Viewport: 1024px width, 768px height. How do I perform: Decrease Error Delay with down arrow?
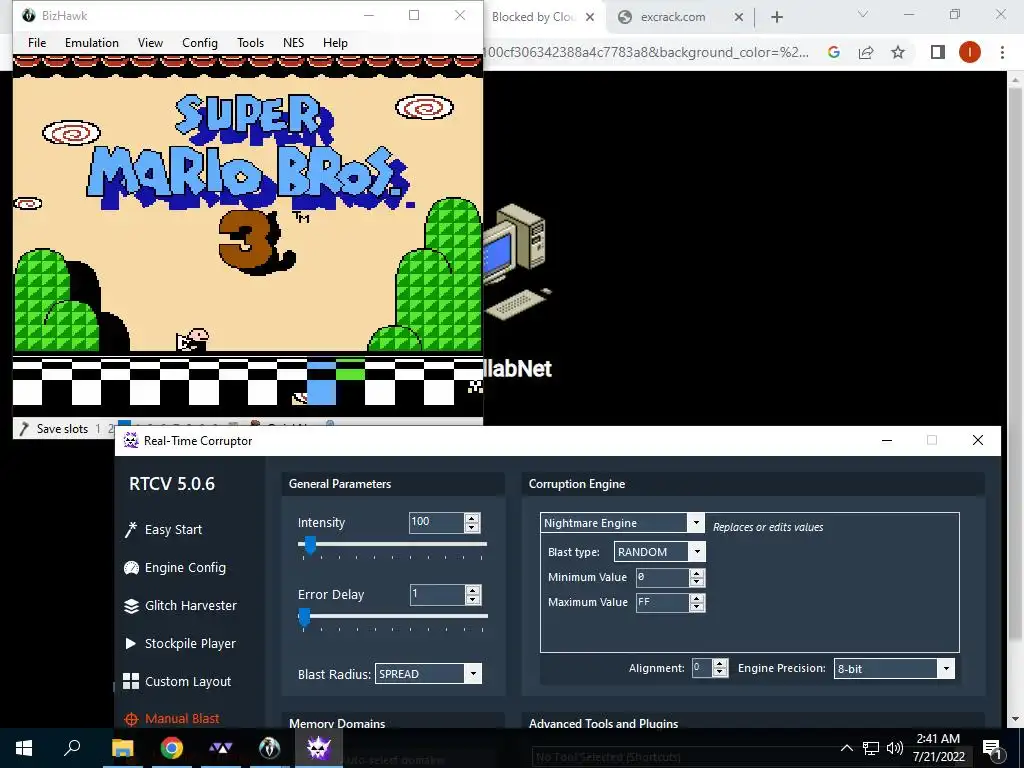coord(473,600)
